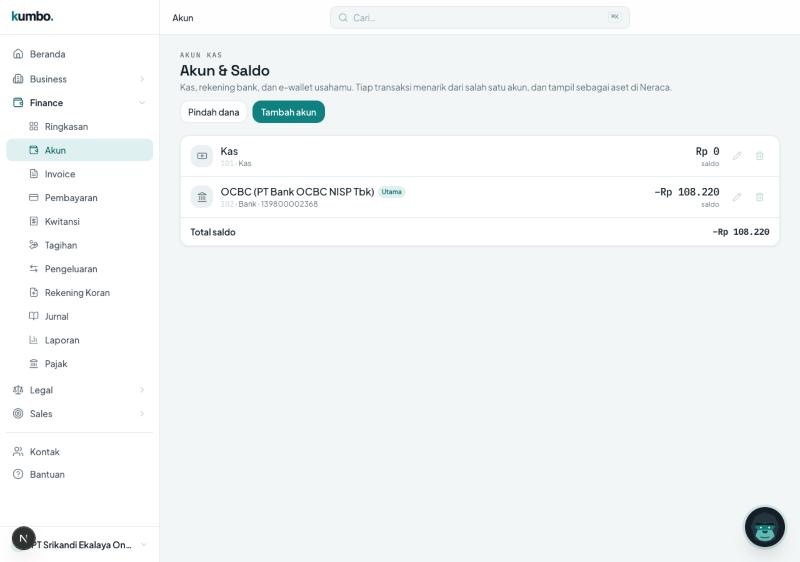Navigate to Kwitansi
This screenshot has width=800, height=562.
point(80,221)
